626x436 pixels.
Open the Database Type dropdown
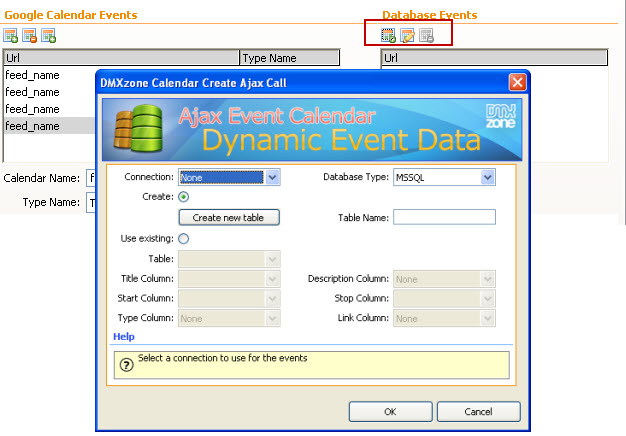click(444, 177)
